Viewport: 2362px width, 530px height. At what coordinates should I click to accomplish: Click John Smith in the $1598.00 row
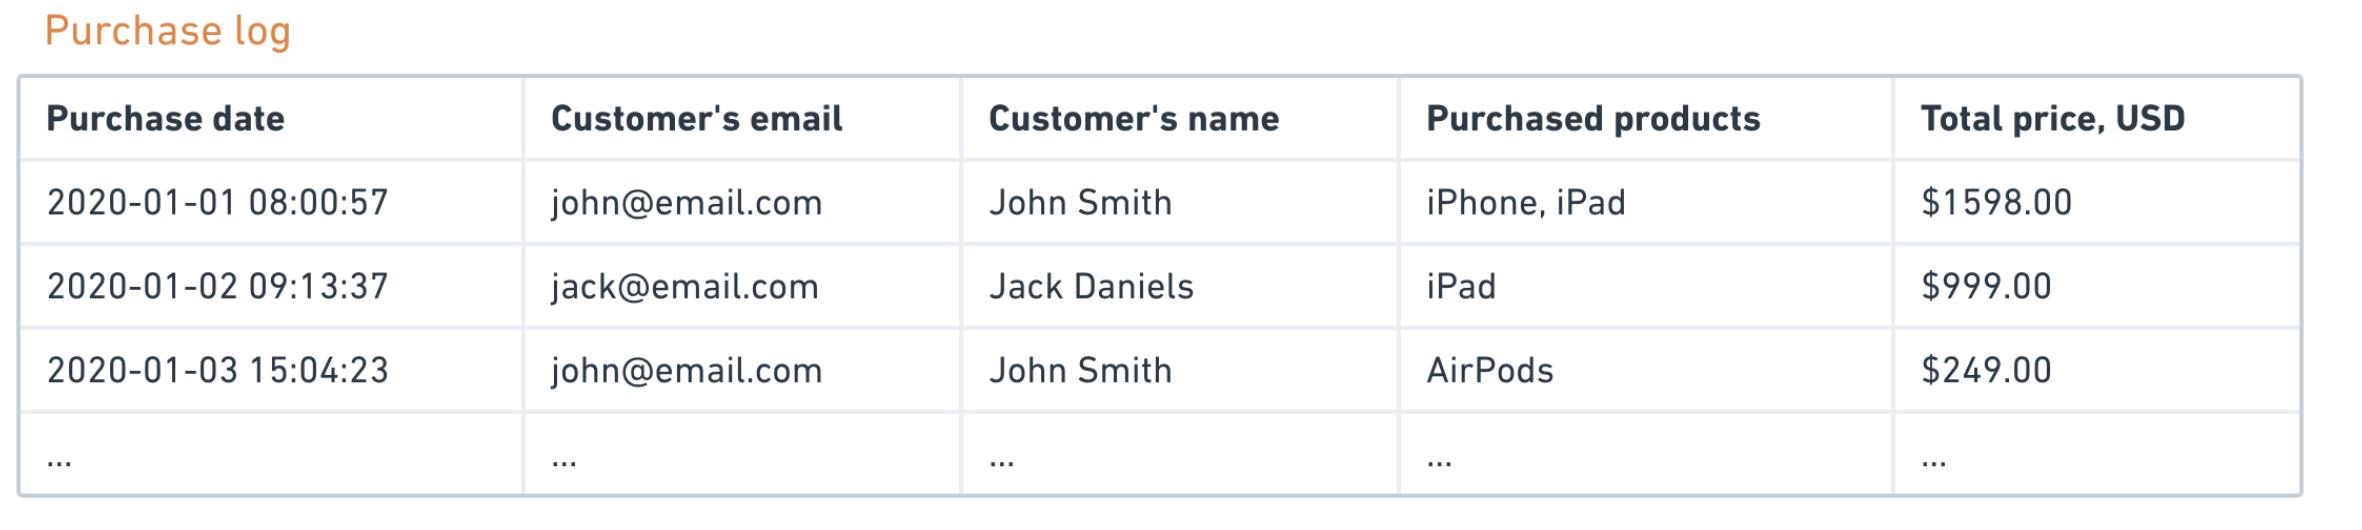(x=1080, y=203)
